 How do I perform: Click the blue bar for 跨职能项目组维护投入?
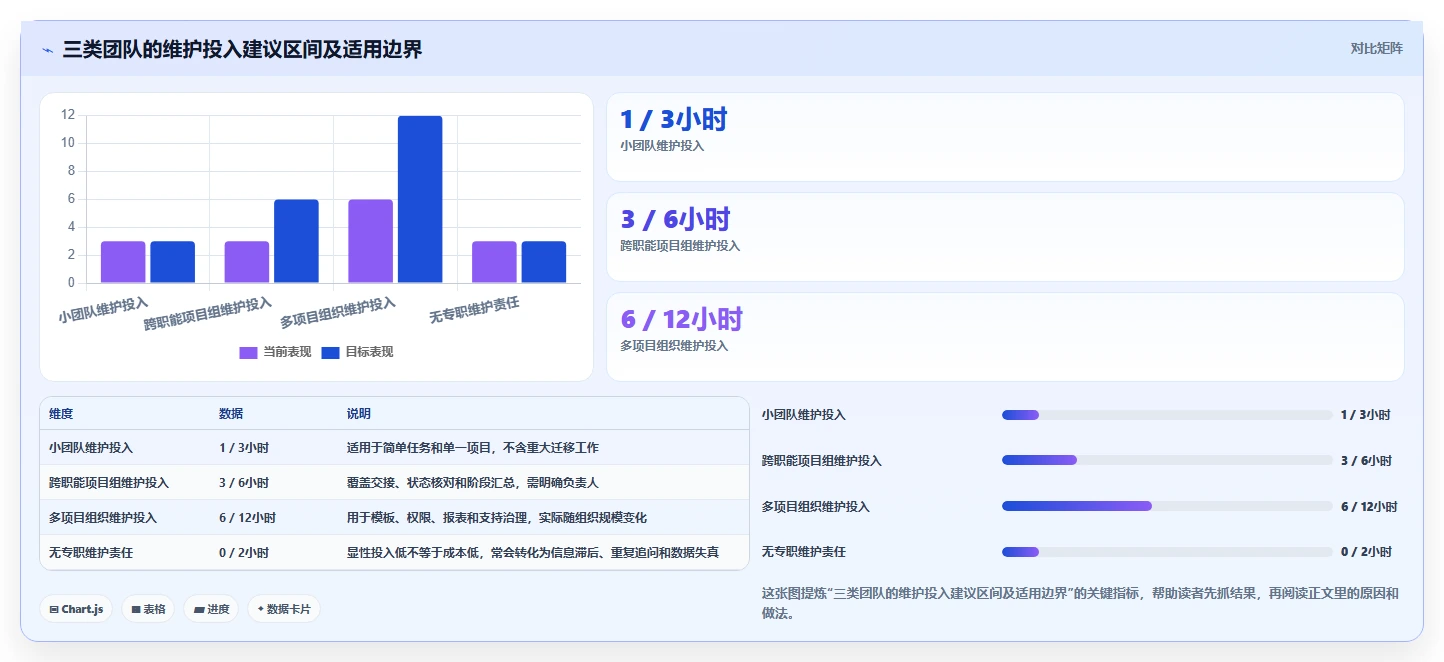click(296, 241)
